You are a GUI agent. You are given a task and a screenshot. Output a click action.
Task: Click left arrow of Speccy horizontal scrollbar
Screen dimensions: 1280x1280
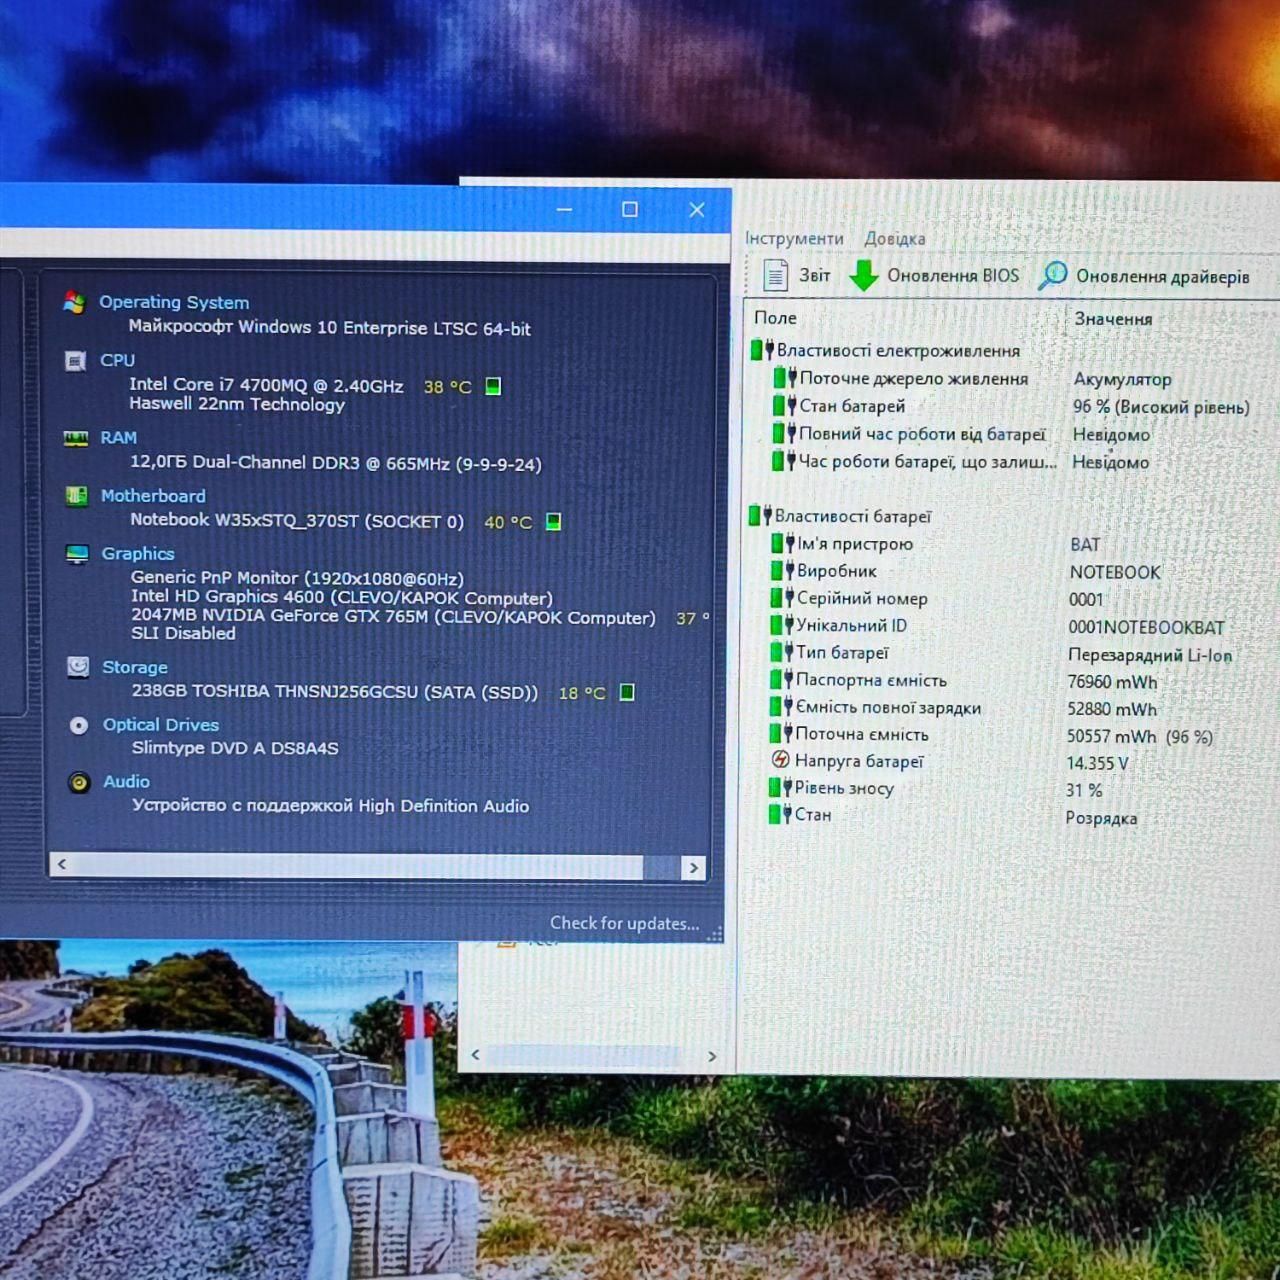point(62,864)
